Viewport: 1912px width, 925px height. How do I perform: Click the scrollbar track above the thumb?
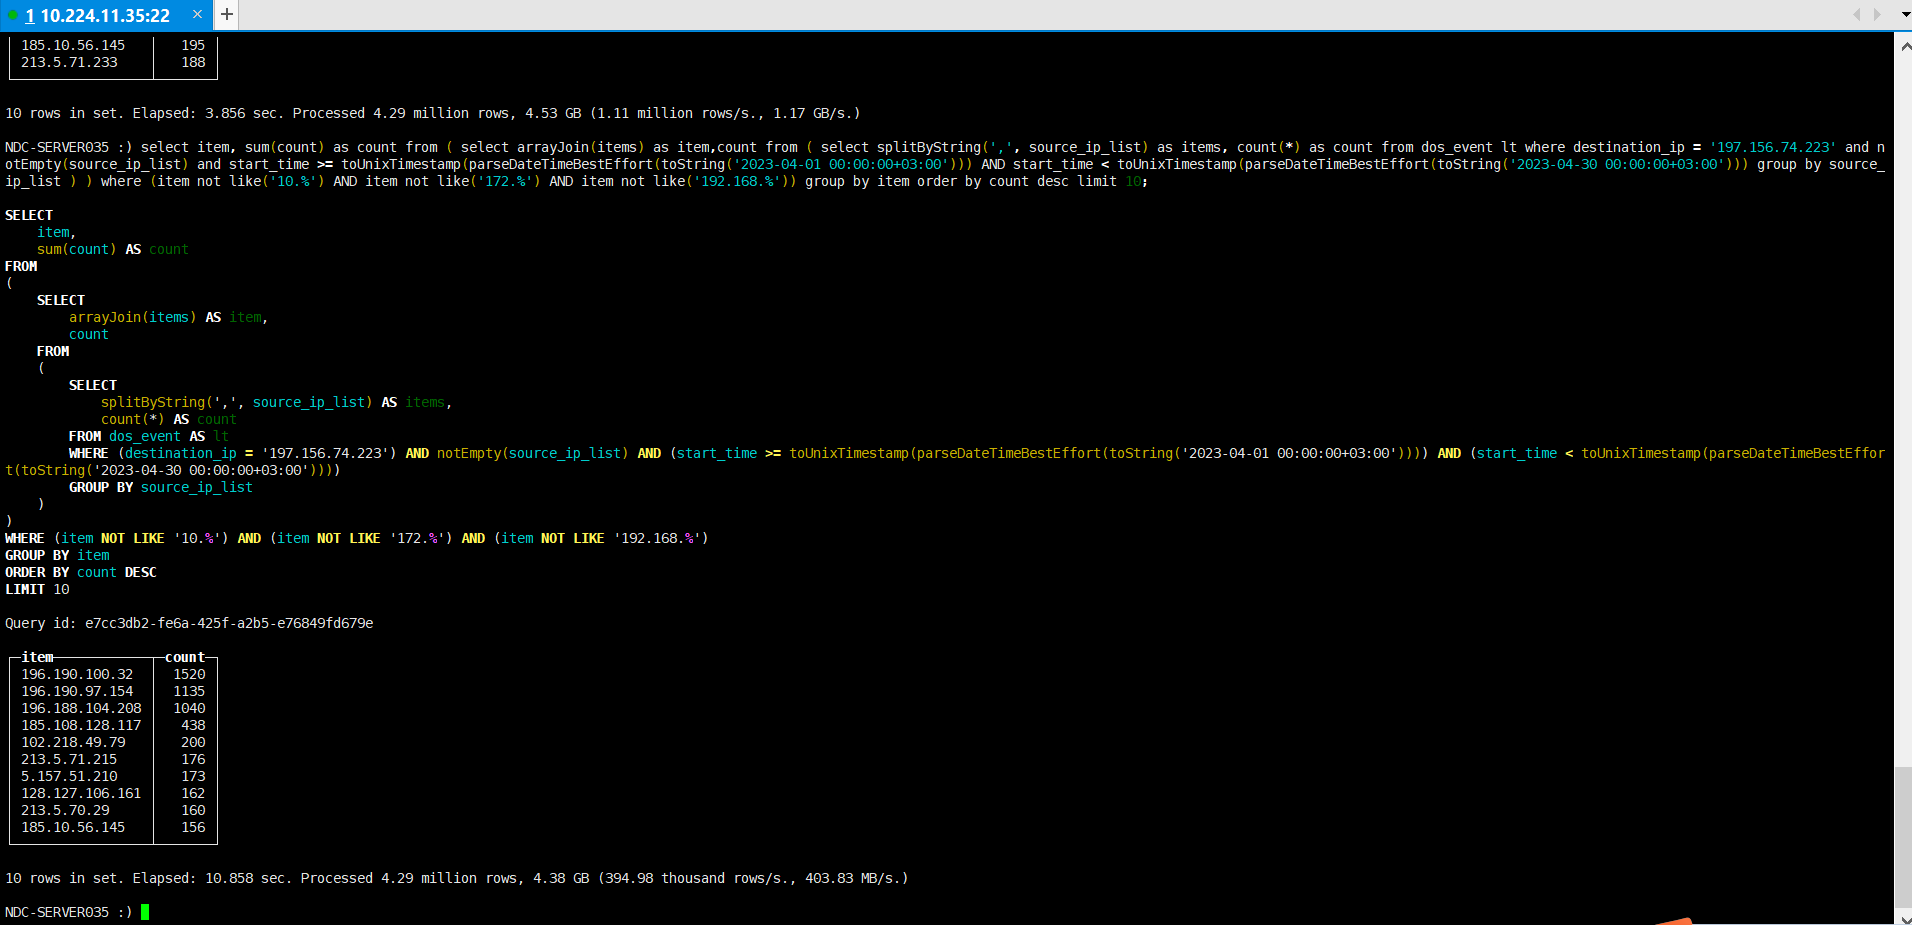click(x=1904, y=400)
